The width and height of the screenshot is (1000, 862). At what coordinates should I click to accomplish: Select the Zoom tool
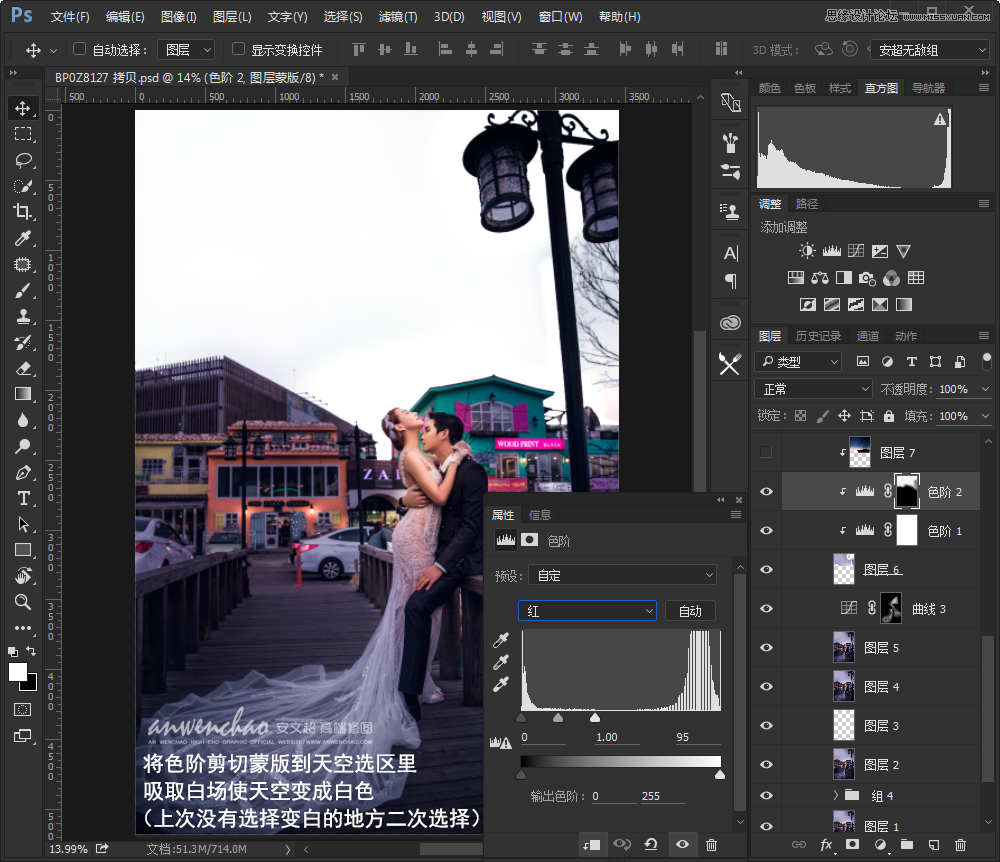(x=23, y=601)
